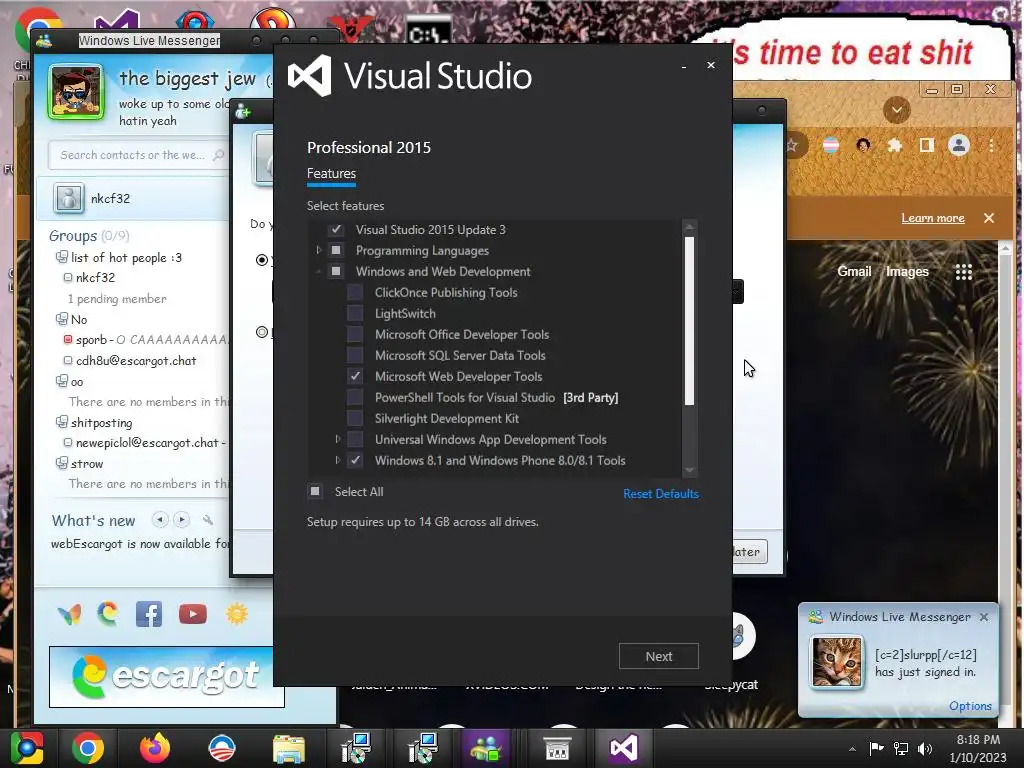Open Firefox from the taskbar
Screen dimensions: 1024x768
click(155, 748)
